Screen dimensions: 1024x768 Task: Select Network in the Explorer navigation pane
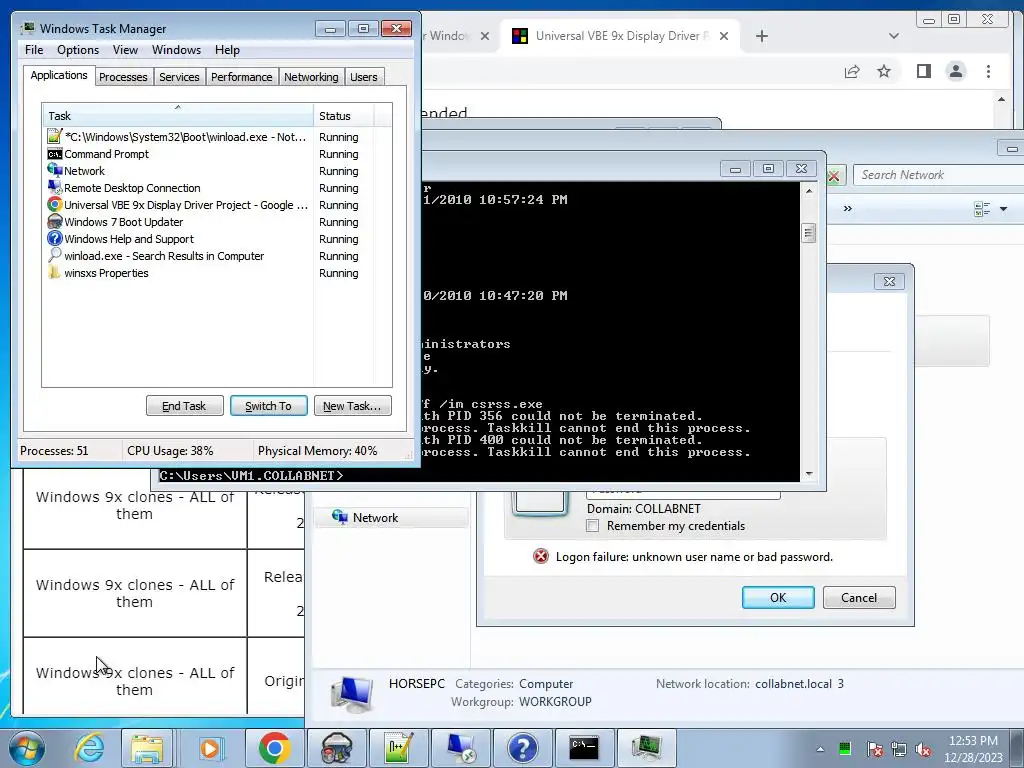[391, 518]
